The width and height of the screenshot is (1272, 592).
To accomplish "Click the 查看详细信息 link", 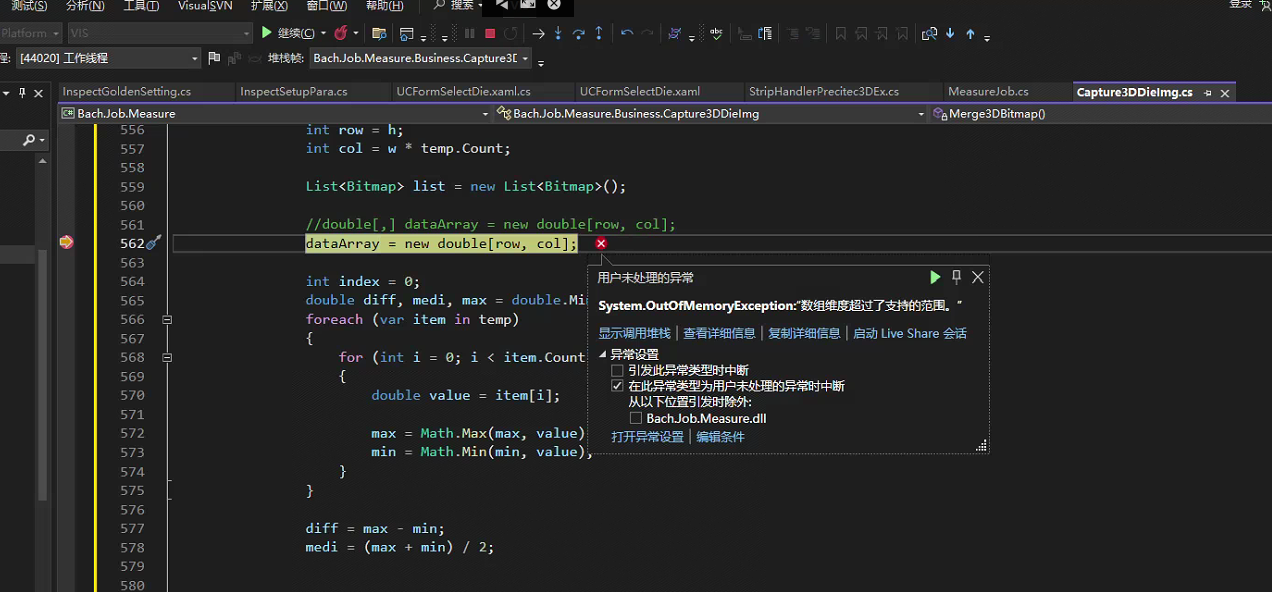I will tap(719, 333).
